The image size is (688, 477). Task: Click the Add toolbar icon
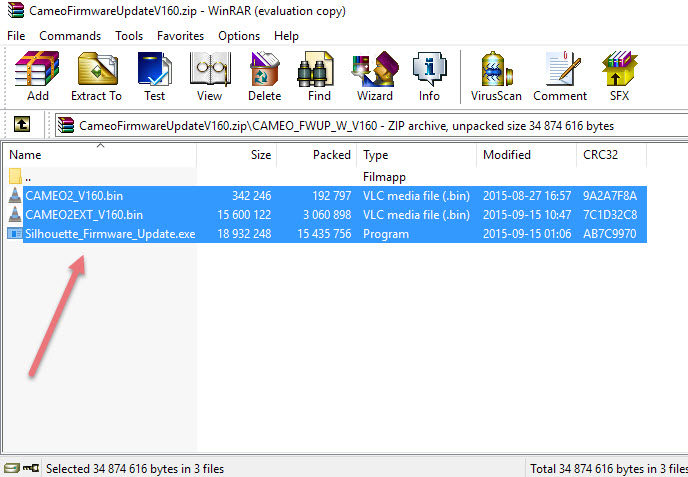(x=37, y=75)
